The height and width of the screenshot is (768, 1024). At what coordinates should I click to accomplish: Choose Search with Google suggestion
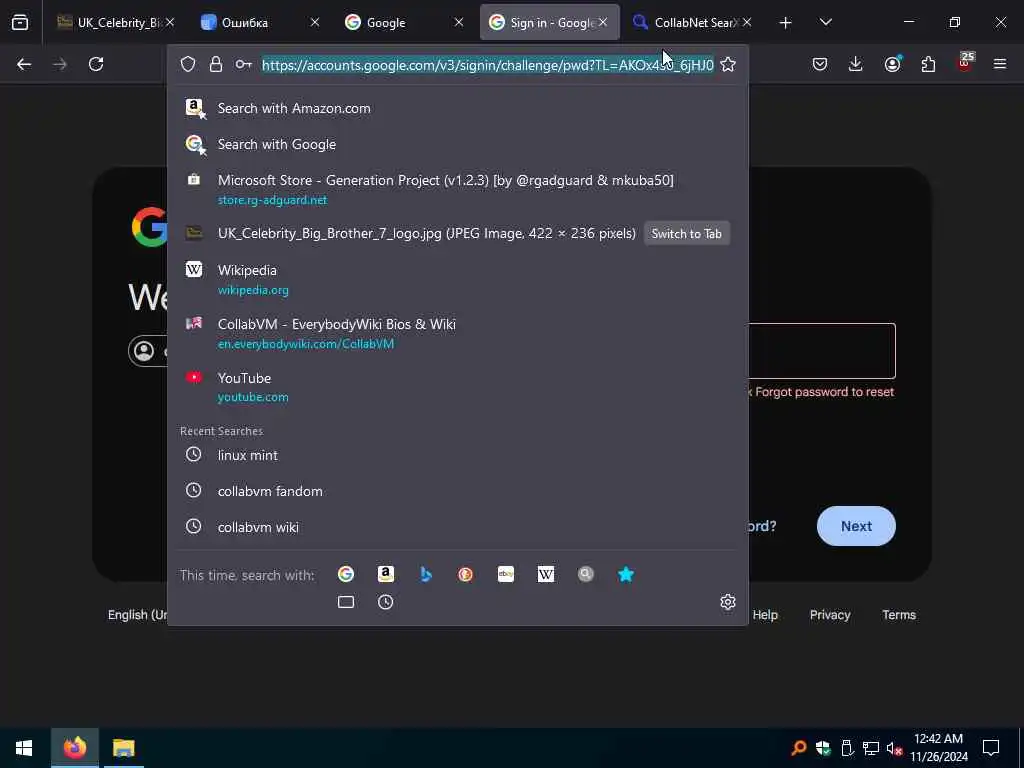pyautogui.click(x=458, y=144)
